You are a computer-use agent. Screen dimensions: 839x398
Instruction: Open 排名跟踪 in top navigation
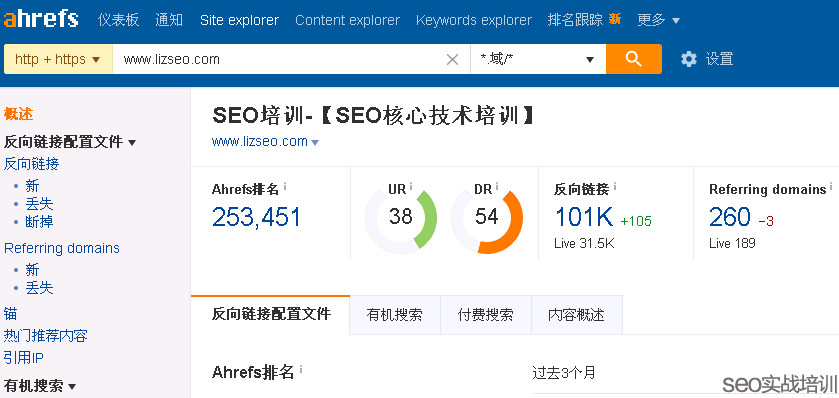[575, 20]
